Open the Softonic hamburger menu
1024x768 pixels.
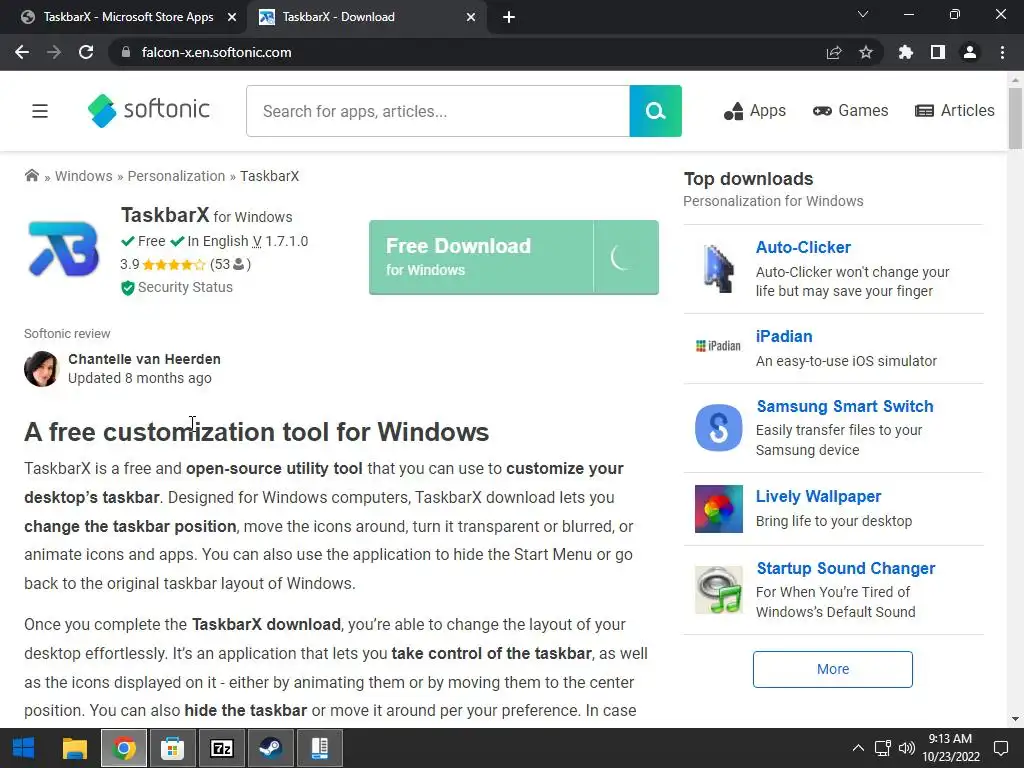(x=40, y=111)
